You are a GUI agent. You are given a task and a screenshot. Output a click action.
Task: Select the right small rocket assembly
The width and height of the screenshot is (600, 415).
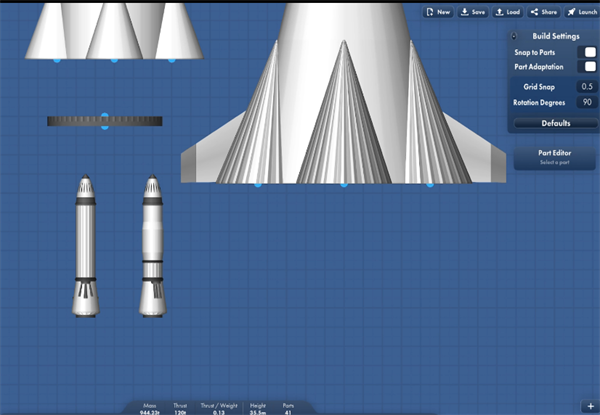point(152,247)
